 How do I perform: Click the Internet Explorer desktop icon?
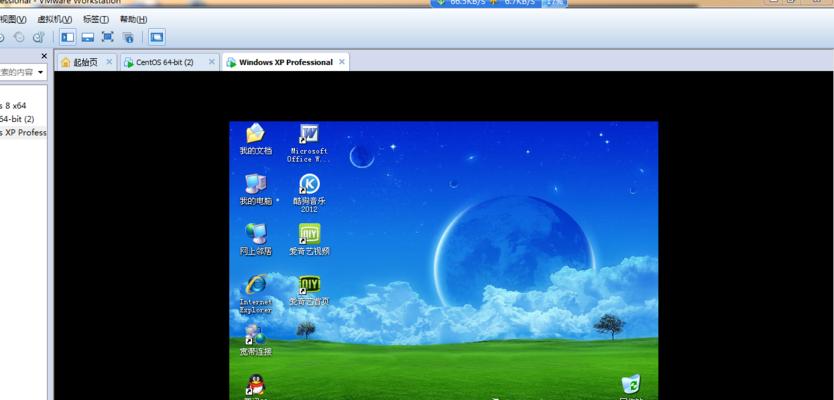[x=255, y=294]
